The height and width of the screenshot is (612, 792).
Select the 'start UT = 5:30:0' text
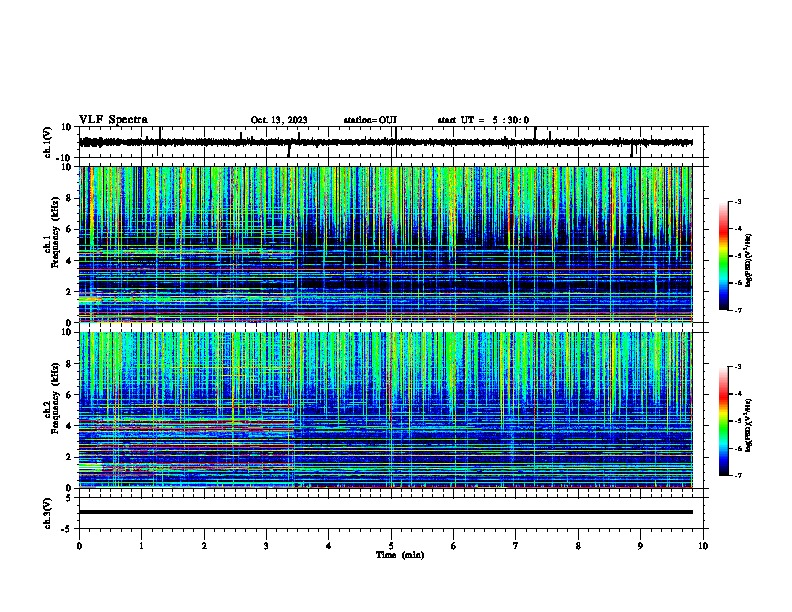pyautogui.click(x=483, y=120)
